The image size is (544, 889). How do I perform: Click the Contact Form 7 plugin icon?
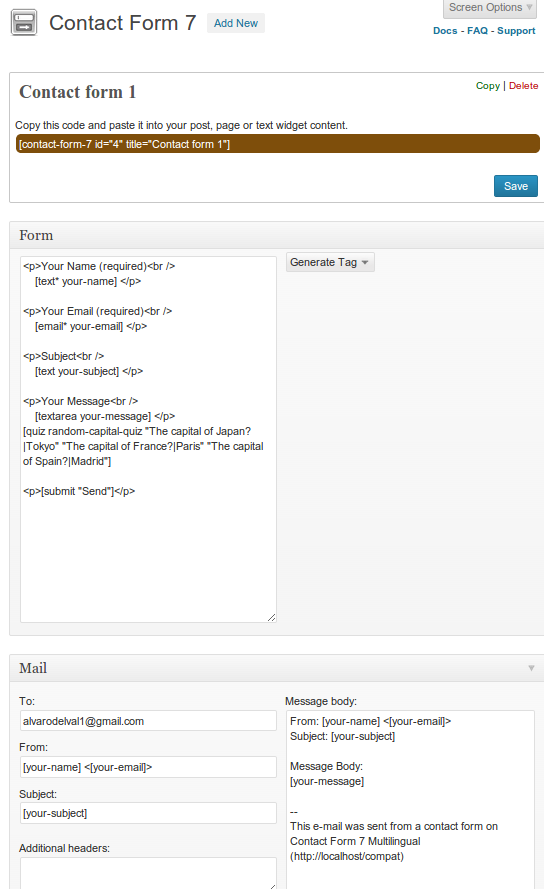point(24,23)
